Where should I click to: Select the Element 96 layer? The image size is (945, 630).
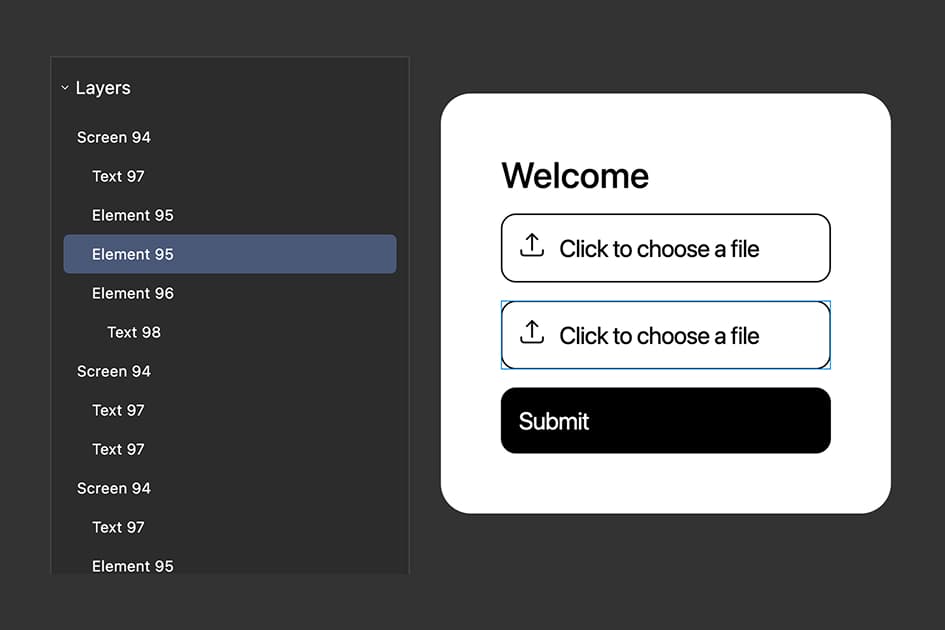[133, 293]
